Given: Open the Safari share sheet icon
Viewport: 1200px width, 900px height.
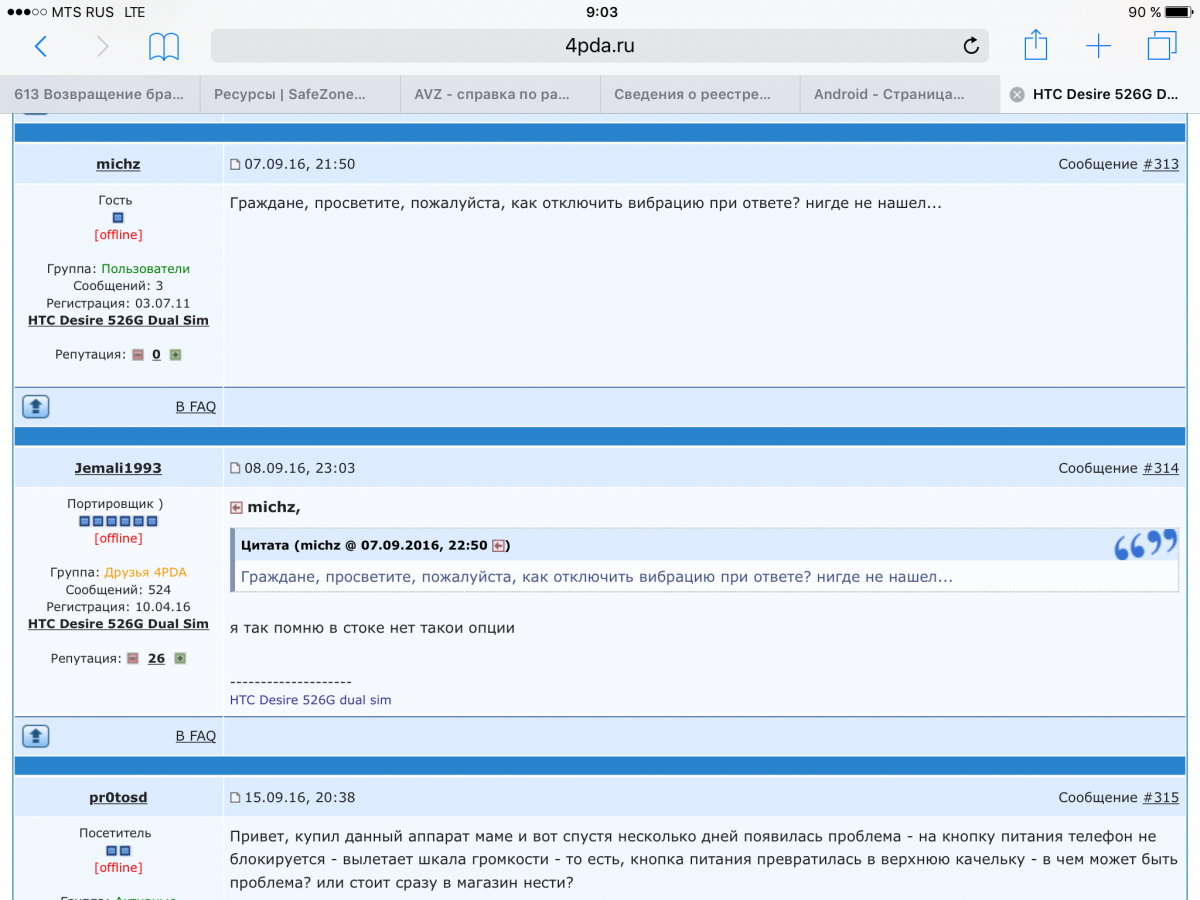Looking at the screenshot, I should (x=1036, y=44).
